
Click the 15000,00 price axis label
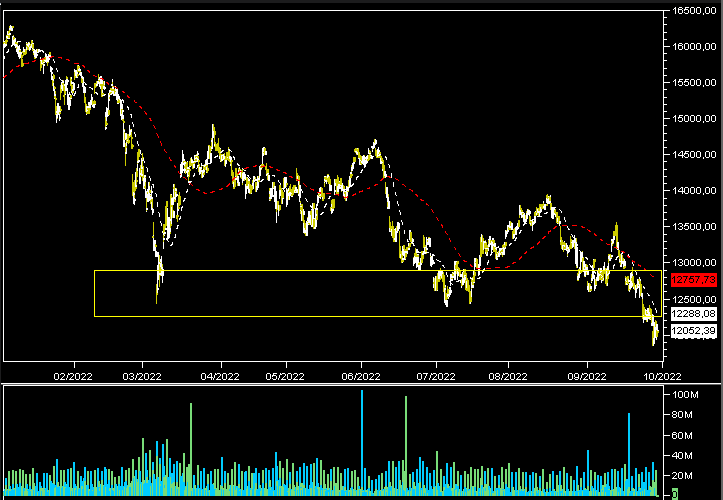pyautogui.click(x=694, y=119)
